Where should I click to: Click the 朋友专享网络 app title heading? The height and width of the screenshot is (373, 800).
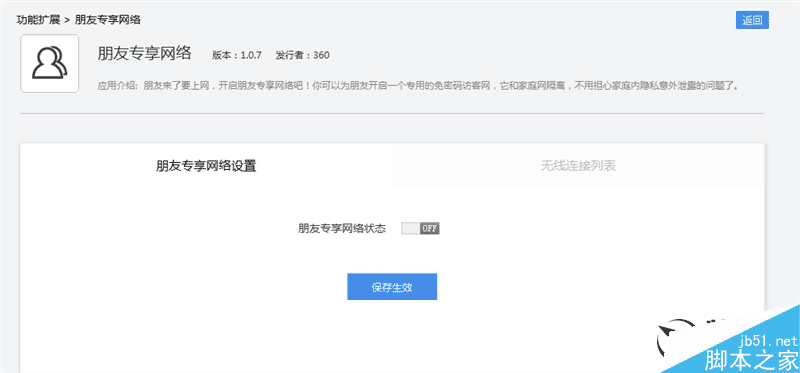(x=144, y=53)
